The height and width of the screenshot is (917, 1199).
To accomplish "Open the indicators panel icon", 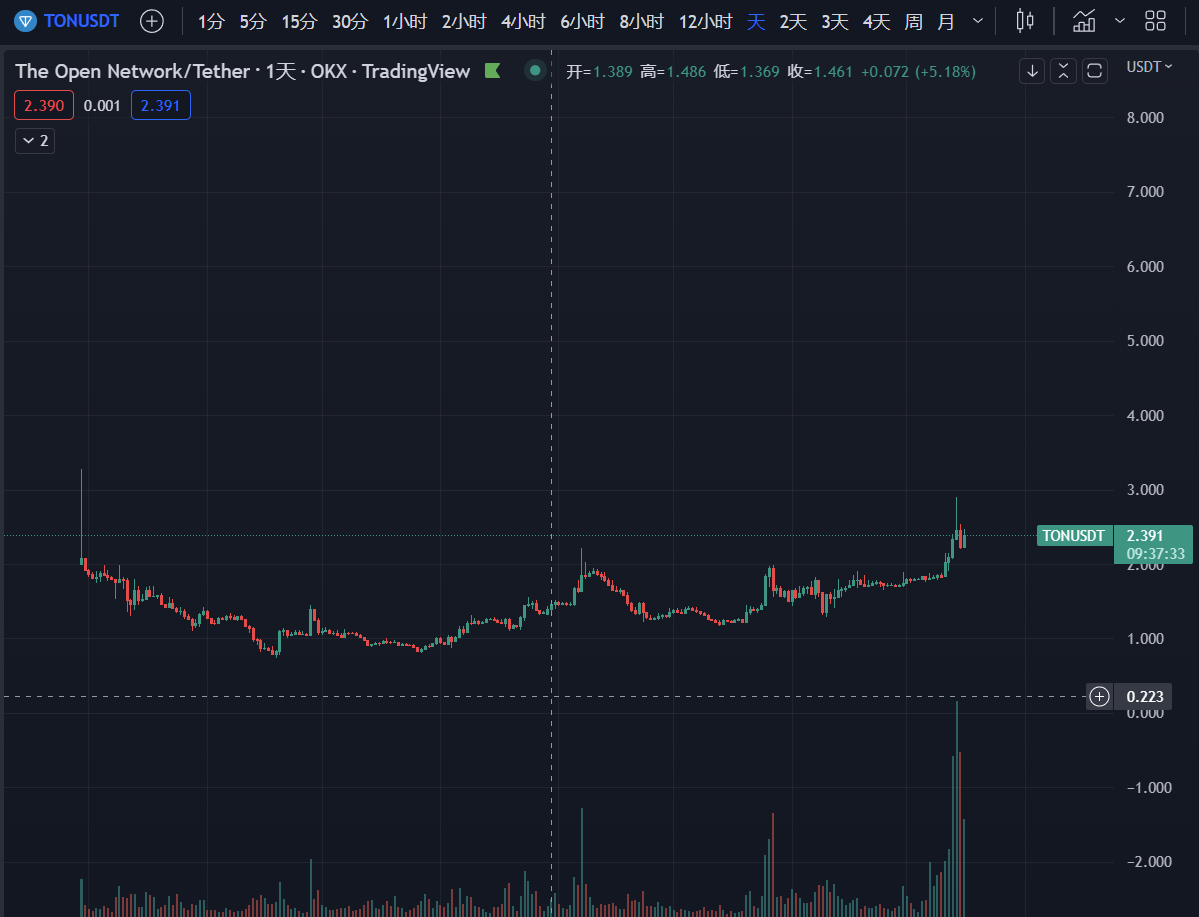I will pyautogui.click(x=1084, y=21).
